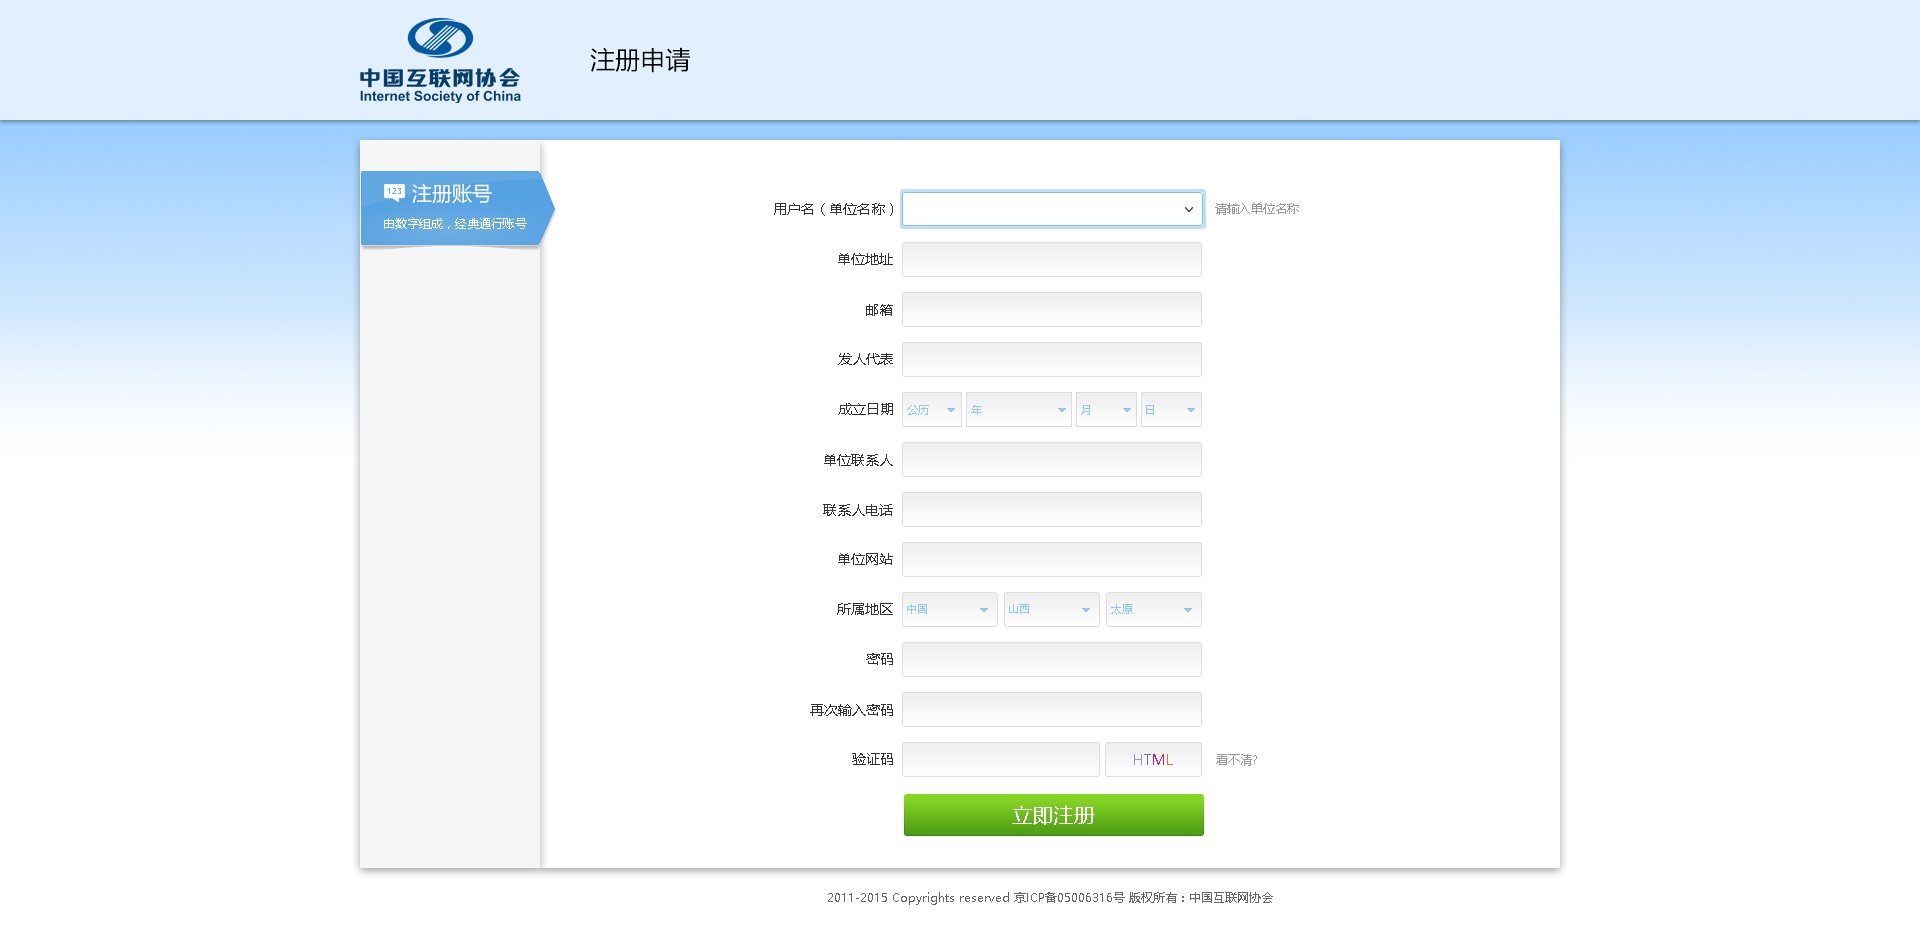
Task: Focus the 邮箱 input field
Action: [1052, 309]
